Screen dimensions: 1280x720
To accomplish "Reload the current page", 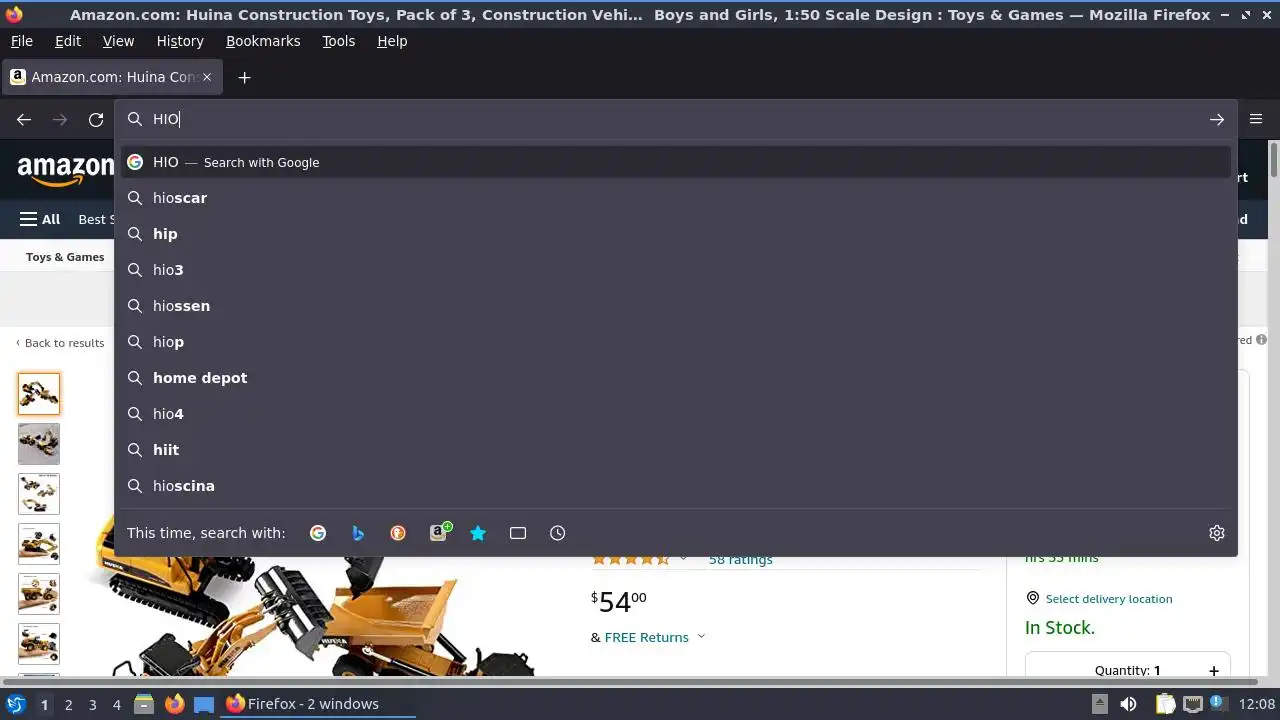I will coord(96,119).
